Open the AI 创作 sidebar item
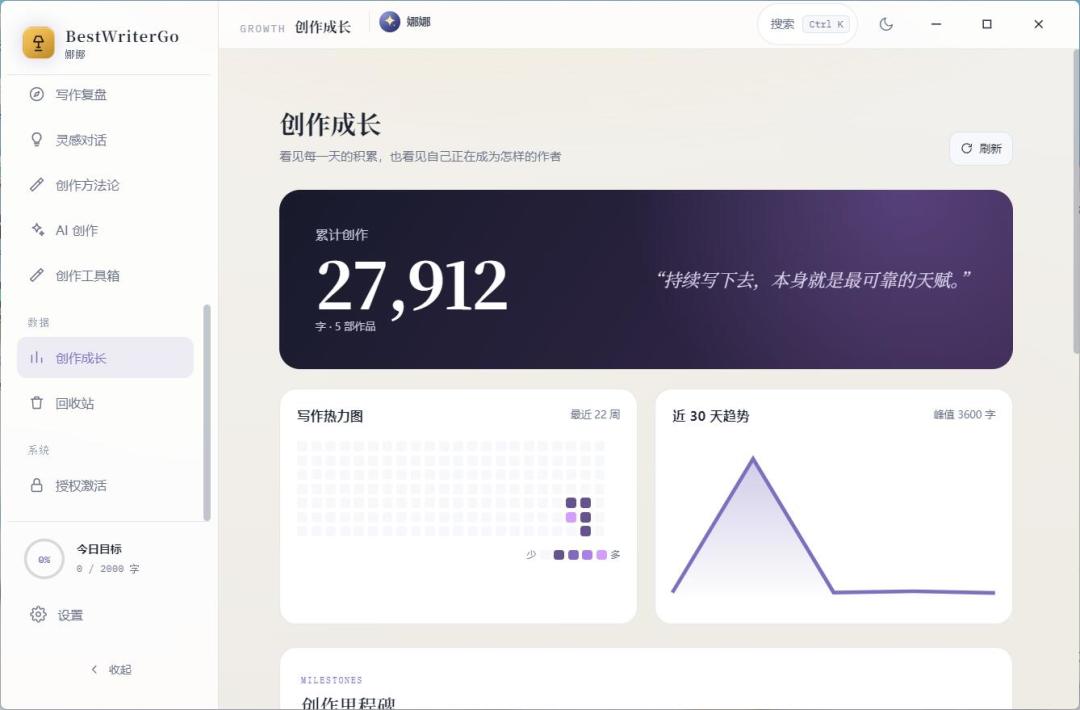The image size is (1080, 710). pyautogui.click(x=105, y=230)
